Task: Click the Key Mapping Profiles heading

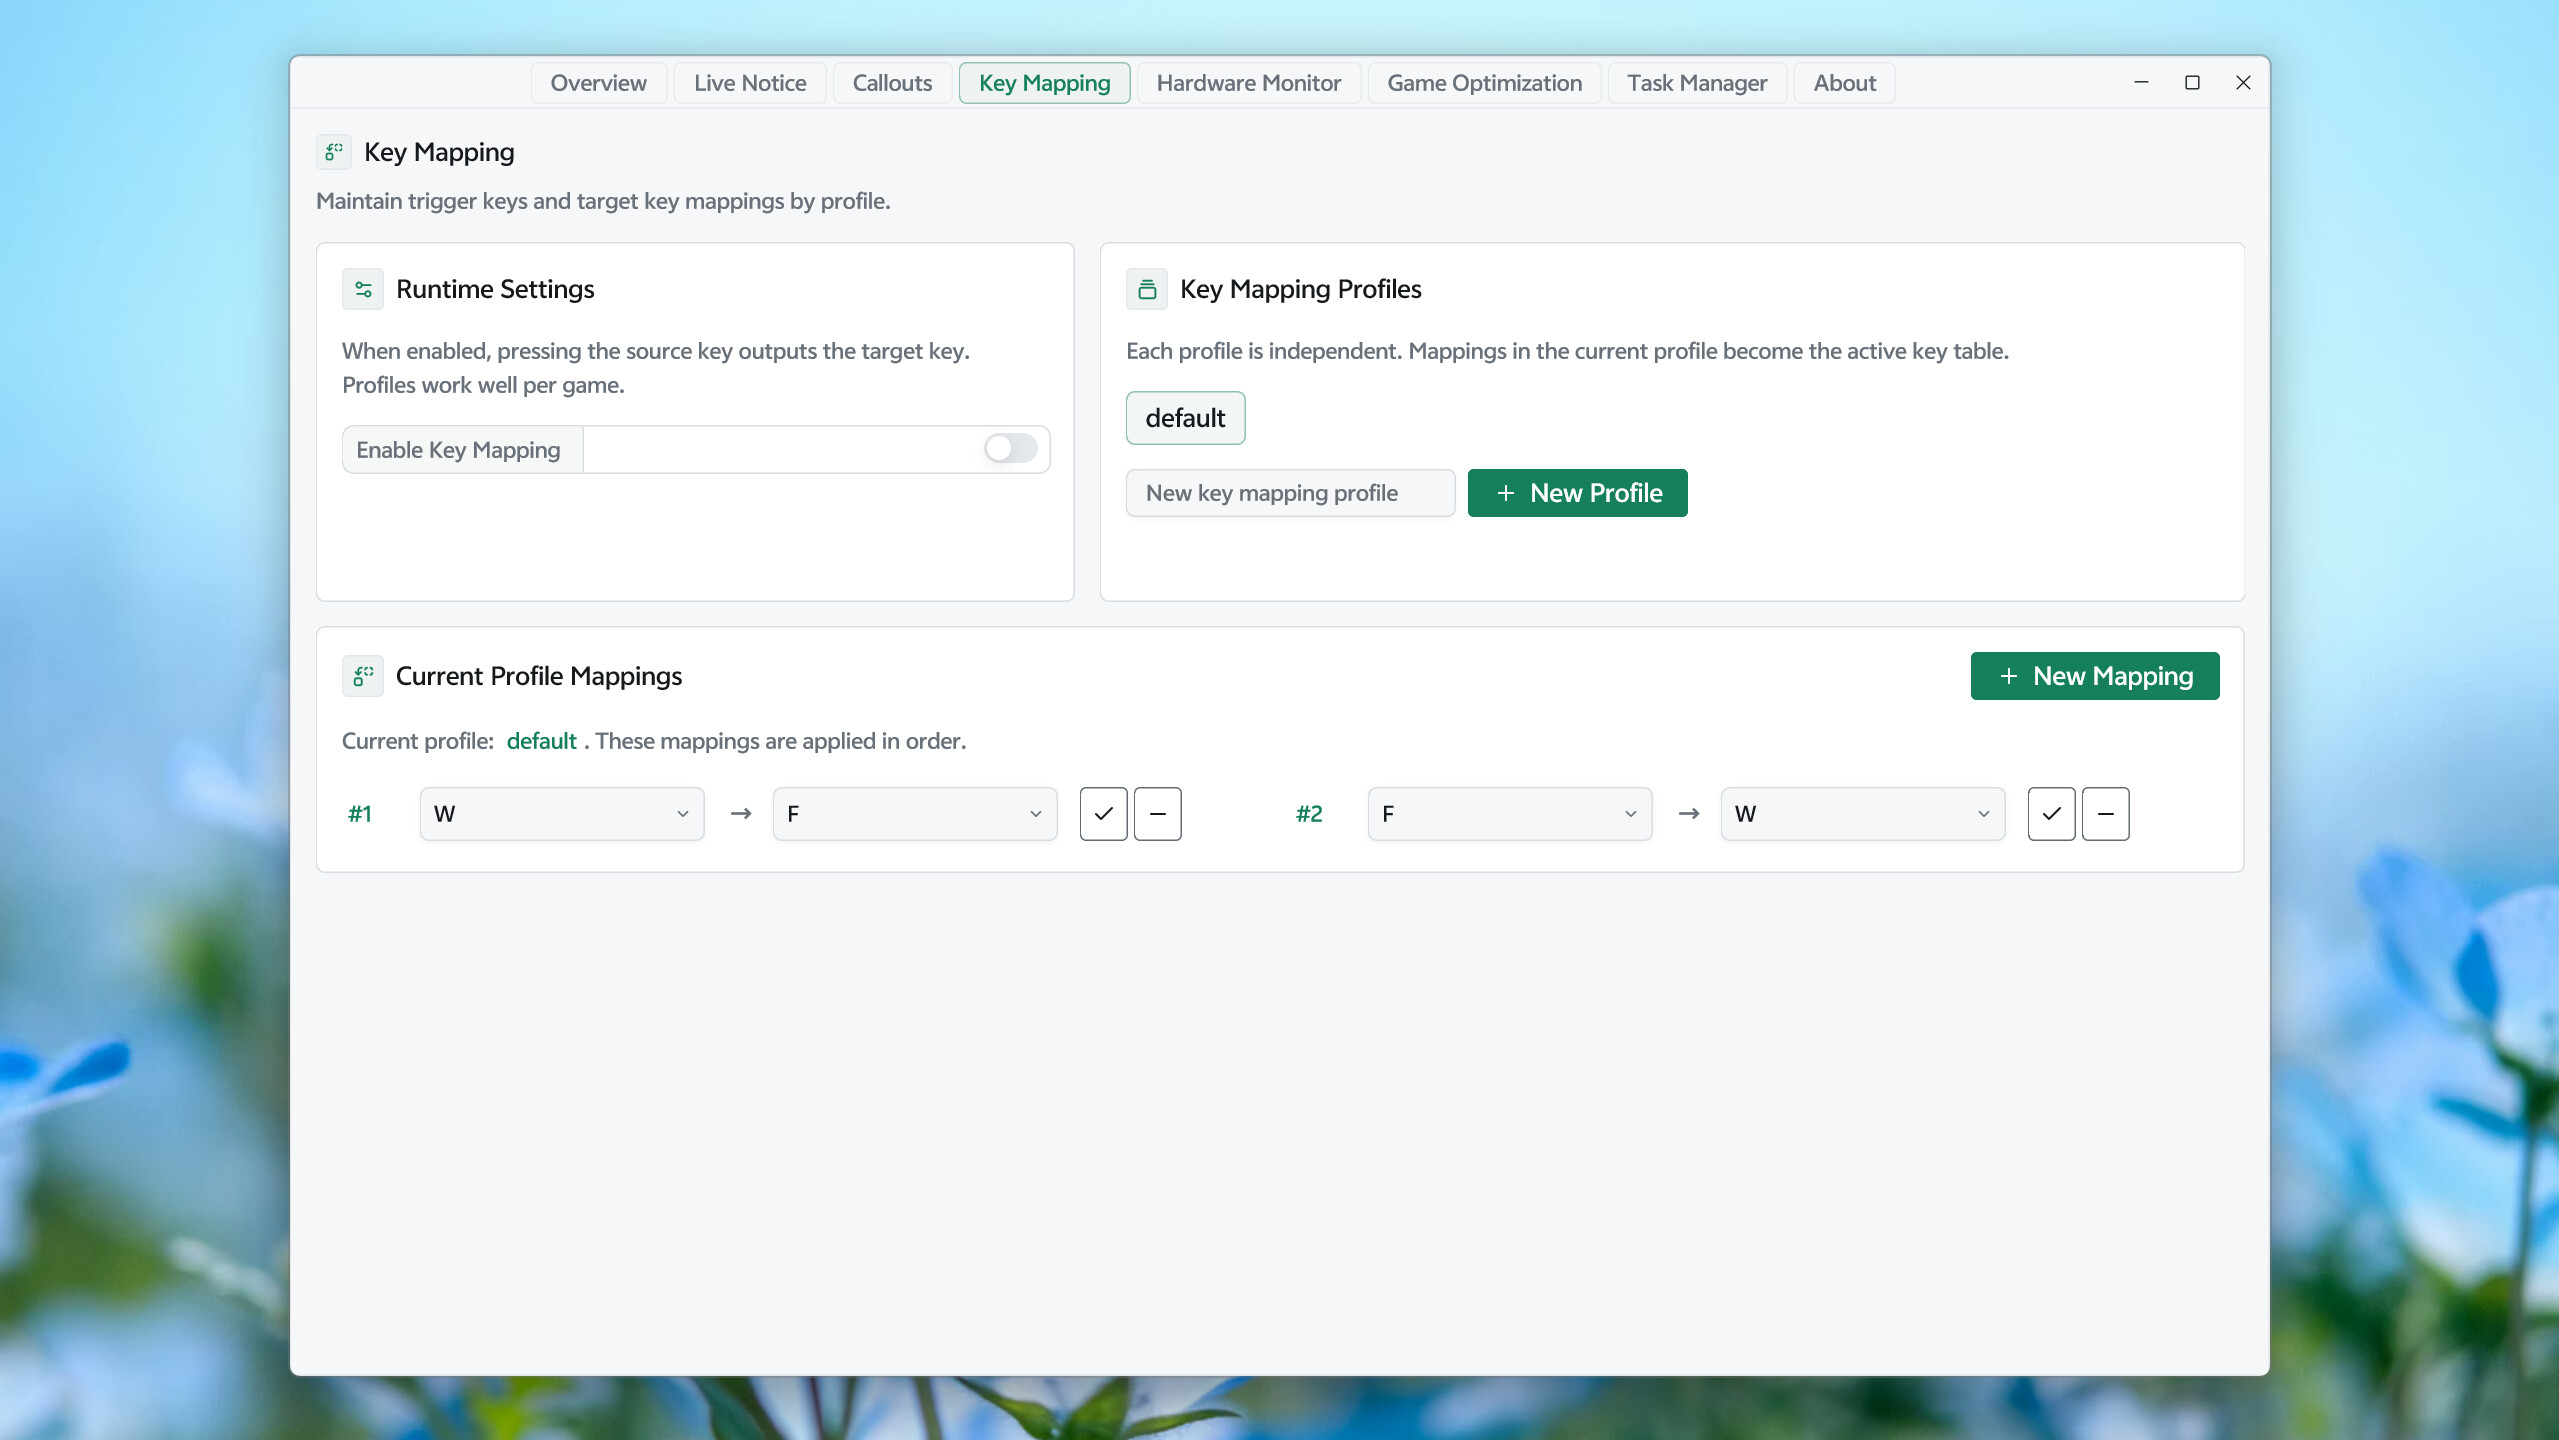Action: coord(1300,289)
